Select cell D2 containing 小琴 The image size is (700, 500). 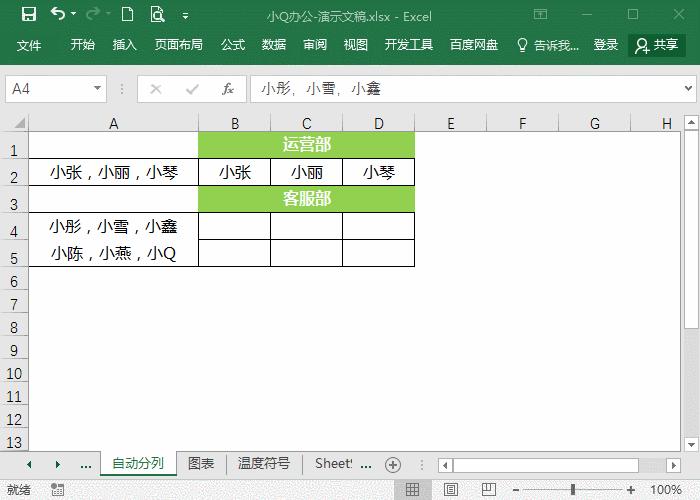(x=378, y=172)
